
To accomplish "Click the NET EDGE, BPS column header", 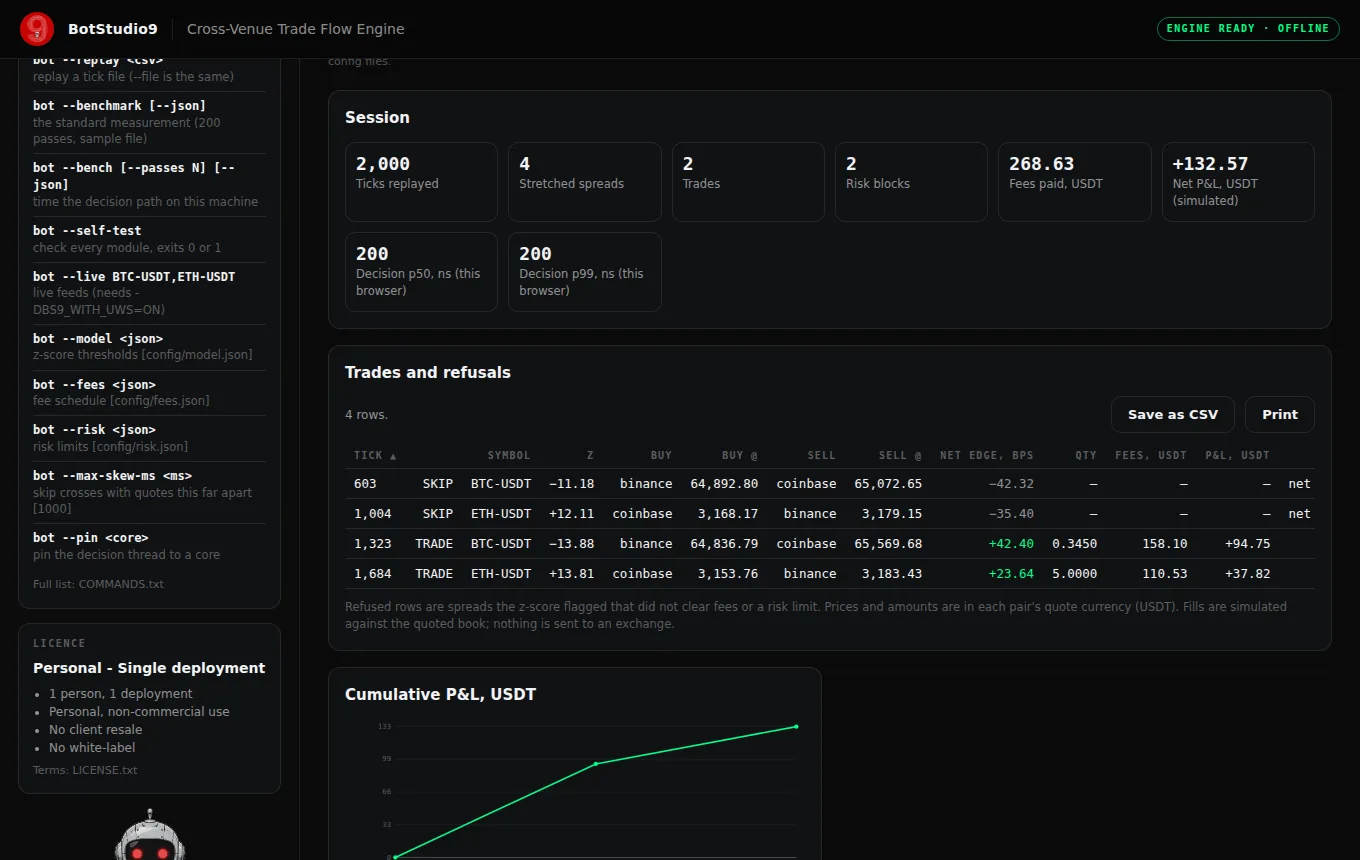I will (987, 455).
